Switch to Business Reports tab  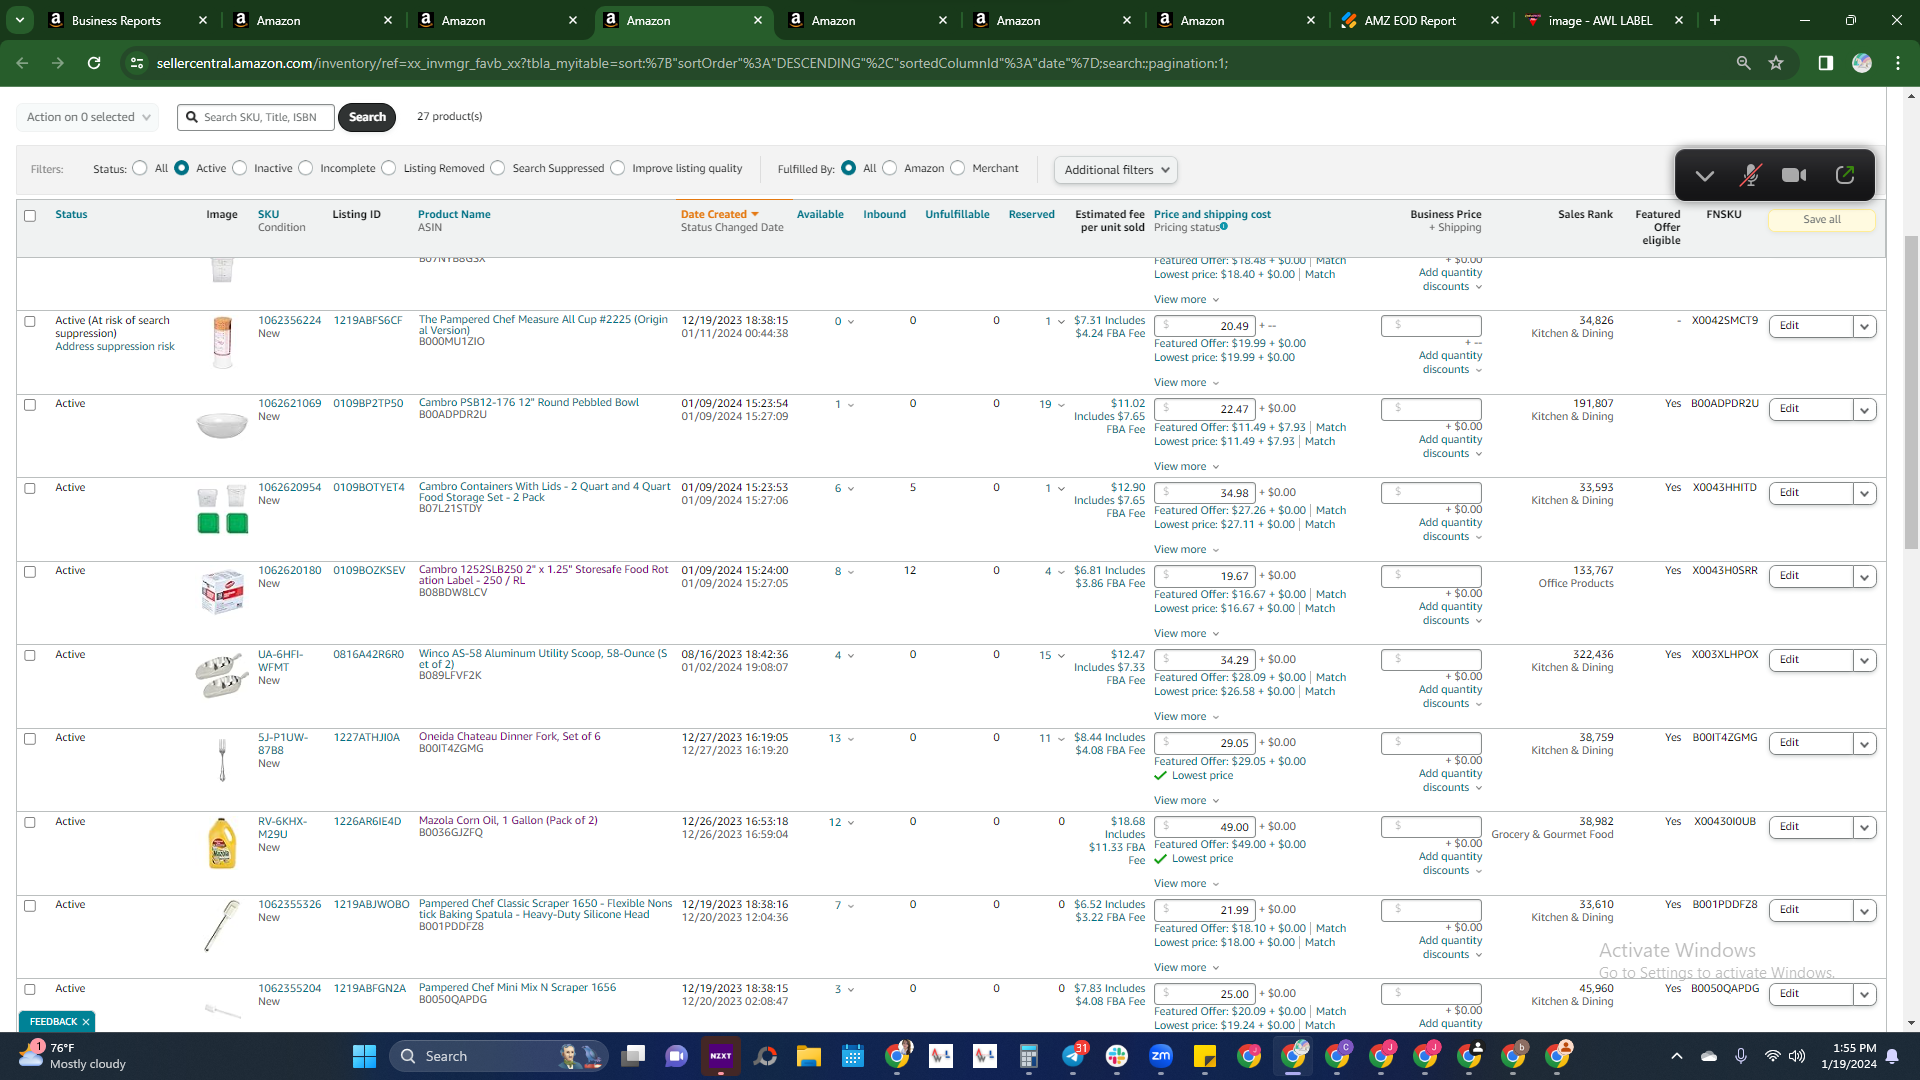115,20
